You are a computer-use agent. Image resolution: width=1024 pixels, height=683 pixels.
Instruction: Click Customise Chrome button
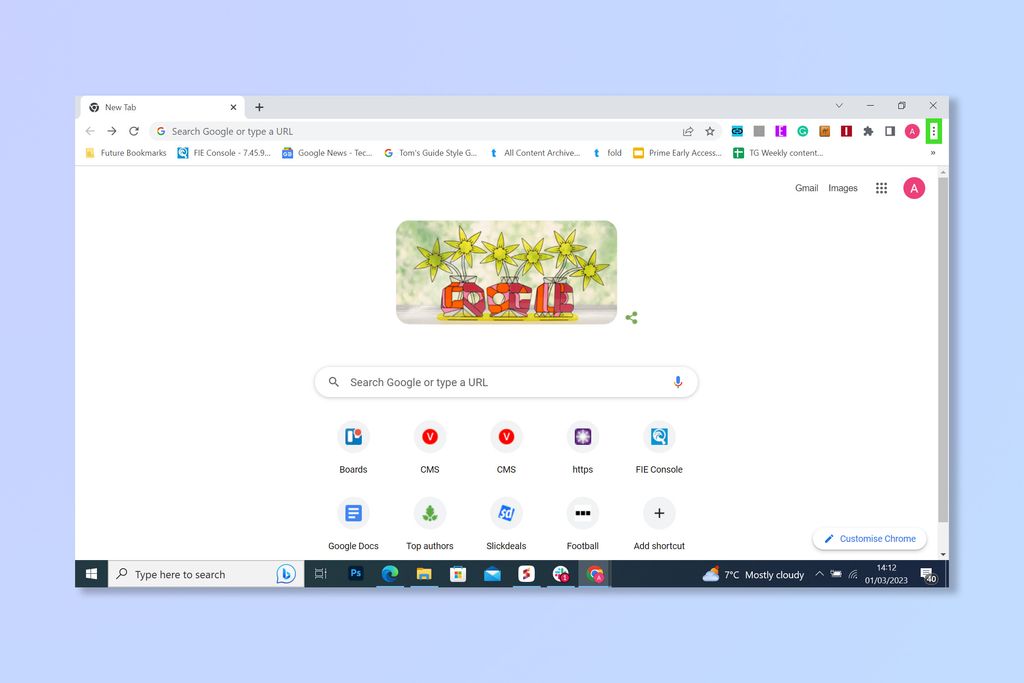870,539
